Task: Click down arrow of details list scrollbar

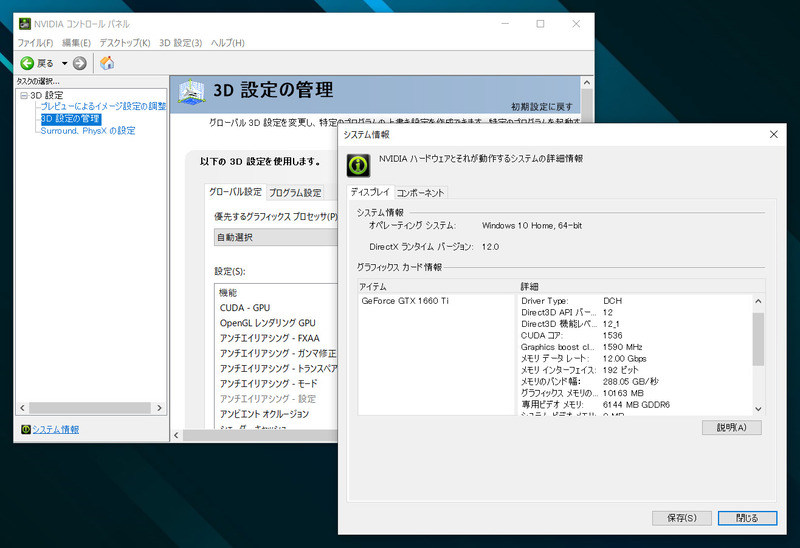Action: click(758, 409)
